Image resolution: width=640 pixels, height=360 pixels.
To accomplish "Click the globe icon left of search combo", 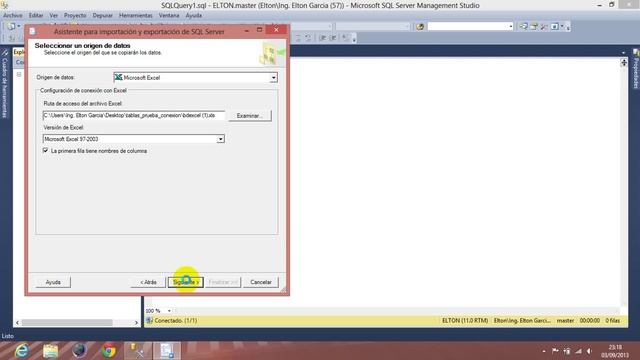I will tap(420, 27).
